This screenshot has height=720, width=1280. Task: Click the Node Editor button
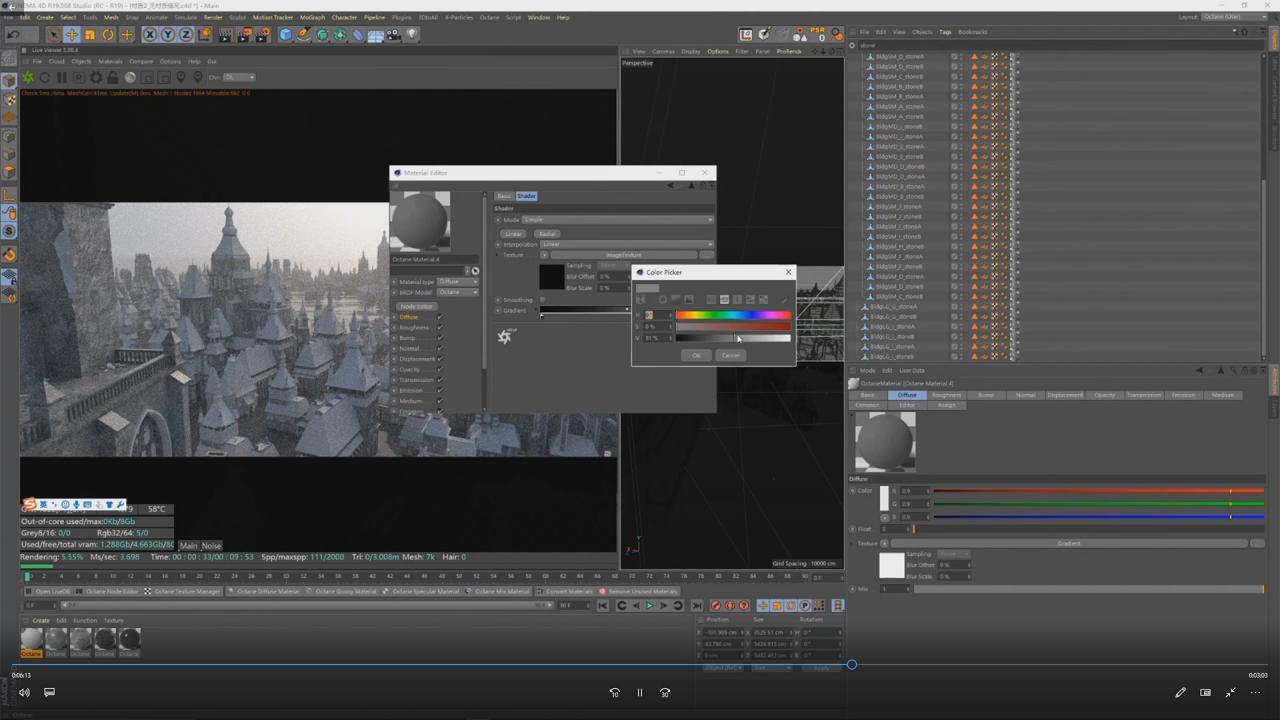tap(416, 306)
